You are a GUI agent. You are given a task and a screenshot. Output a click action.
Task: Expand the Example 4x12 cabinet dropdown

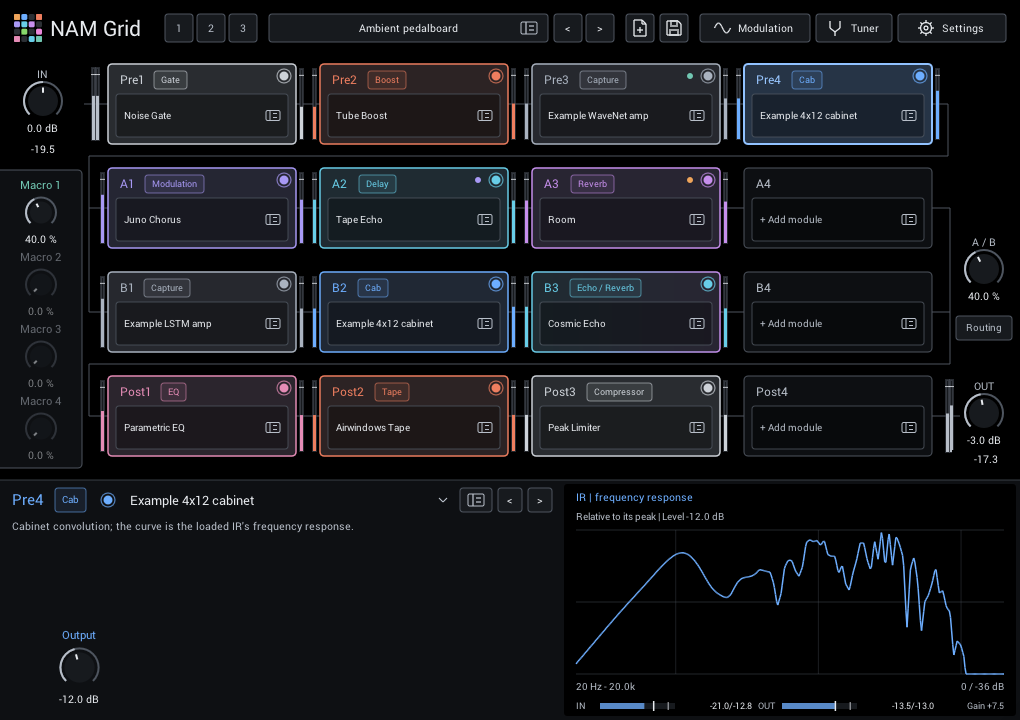443,500
